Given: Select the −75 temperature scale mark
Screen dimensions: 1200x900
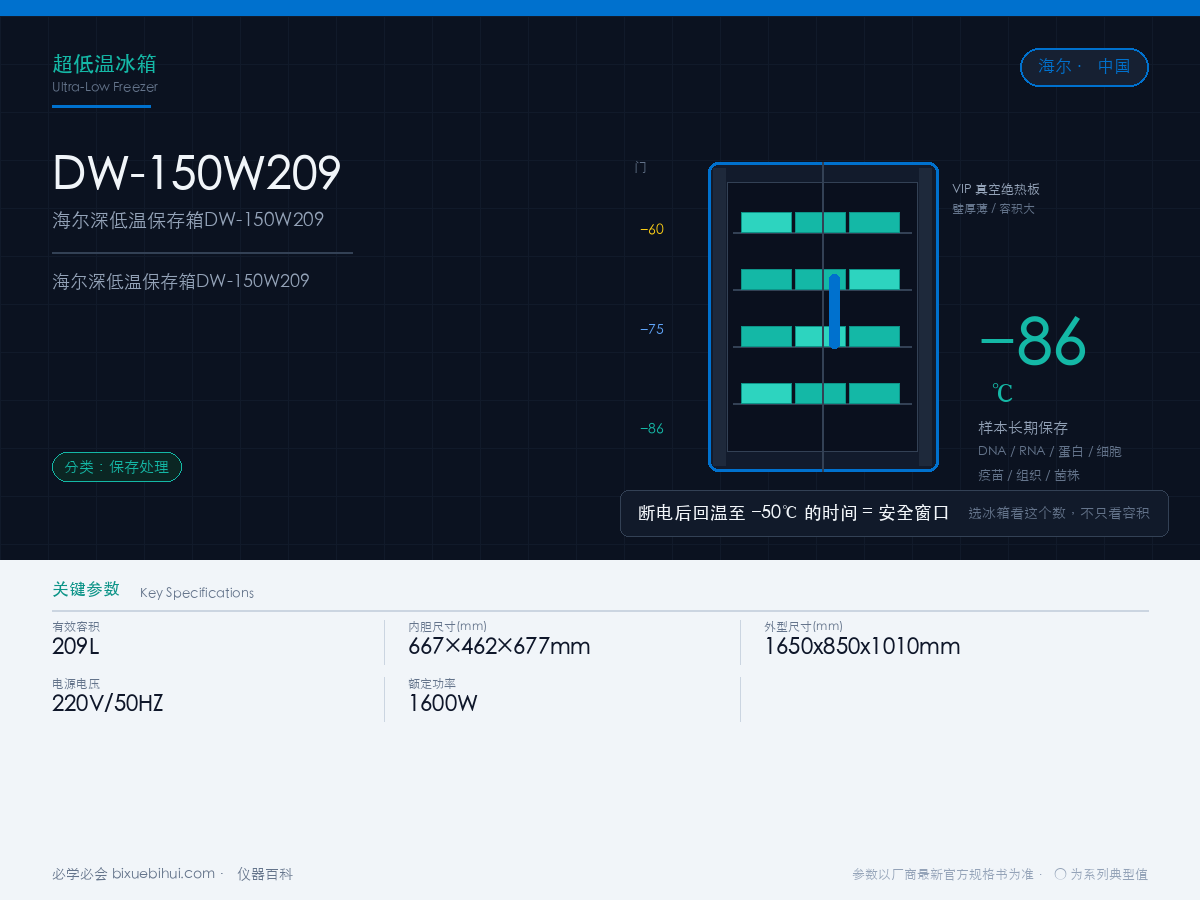Looking at the screenshot, I should point(652,329).
